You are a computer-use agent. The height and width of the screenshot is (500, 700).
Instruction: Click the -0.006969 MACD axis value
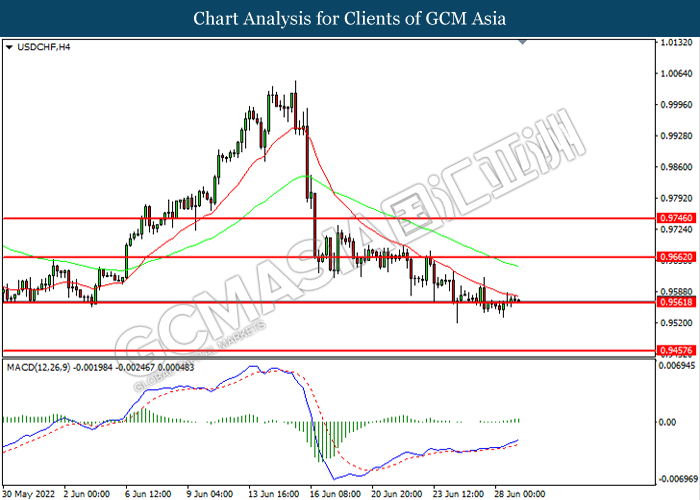(679, 479)
